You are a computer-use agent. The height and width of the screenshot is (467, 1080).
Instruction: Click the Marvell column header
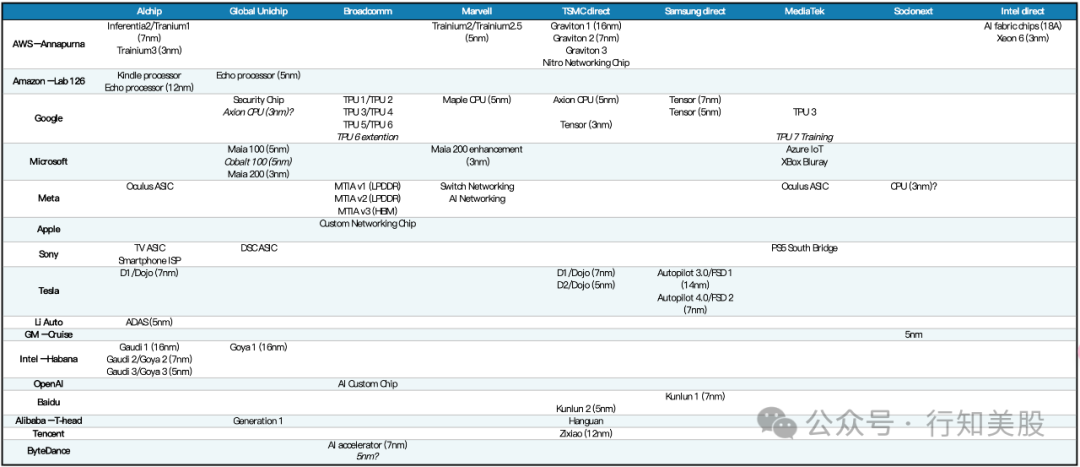477,10
